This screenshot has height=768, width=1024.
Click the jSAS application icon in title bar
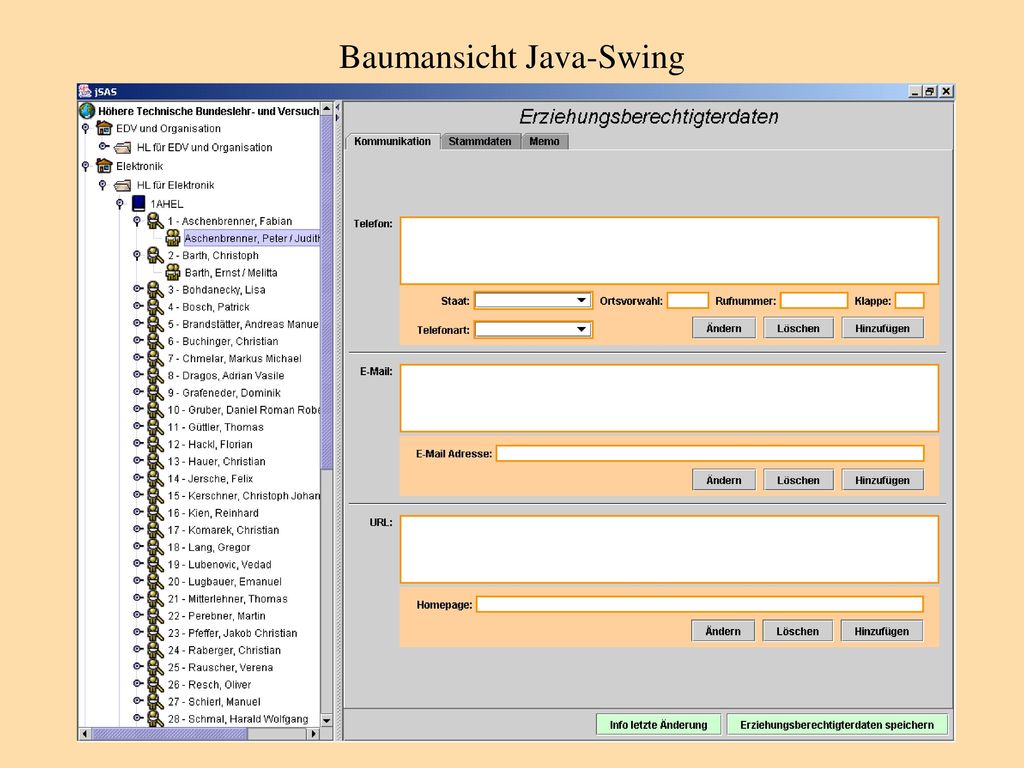[x=85, y=91]
